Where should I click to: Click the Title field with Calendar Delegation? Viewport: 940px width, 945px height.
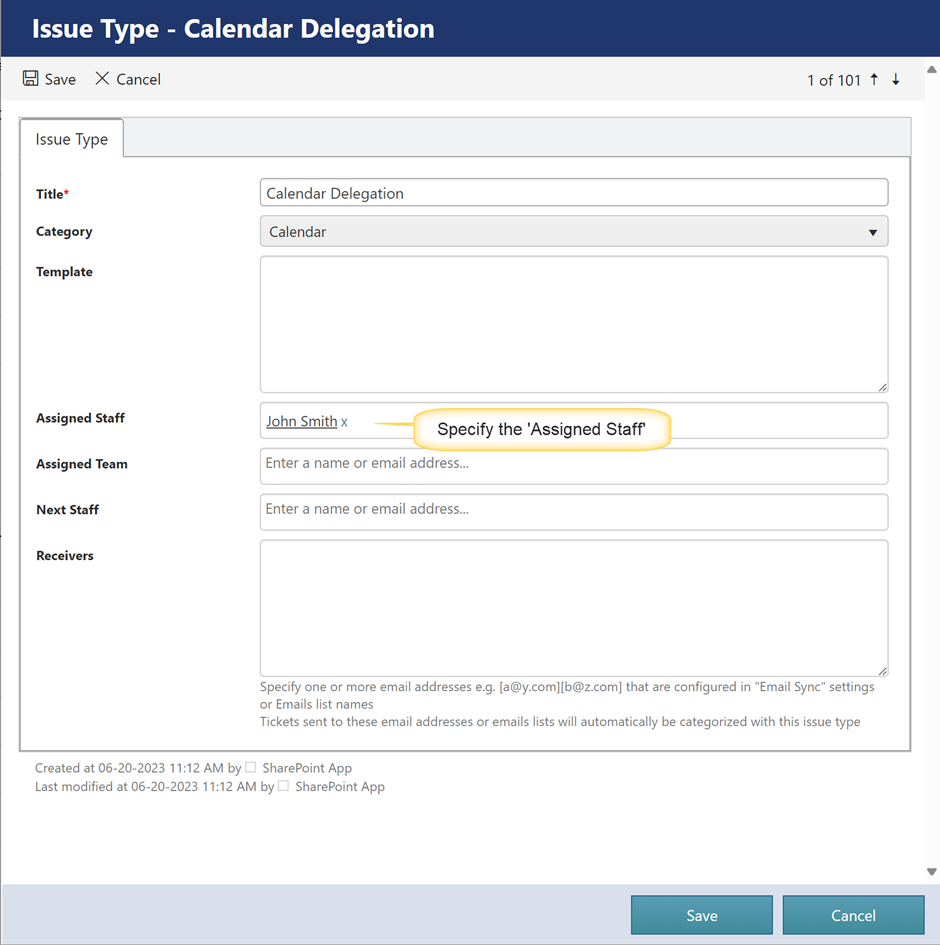pos(573,193)
